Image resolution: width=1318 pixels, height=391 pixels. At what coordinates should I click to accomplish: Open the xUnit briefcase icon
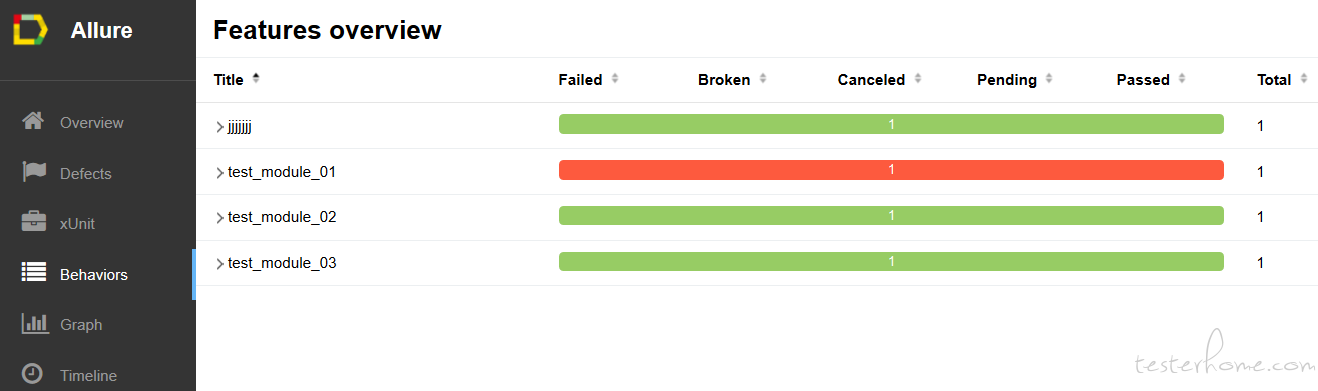pos(33,223)
